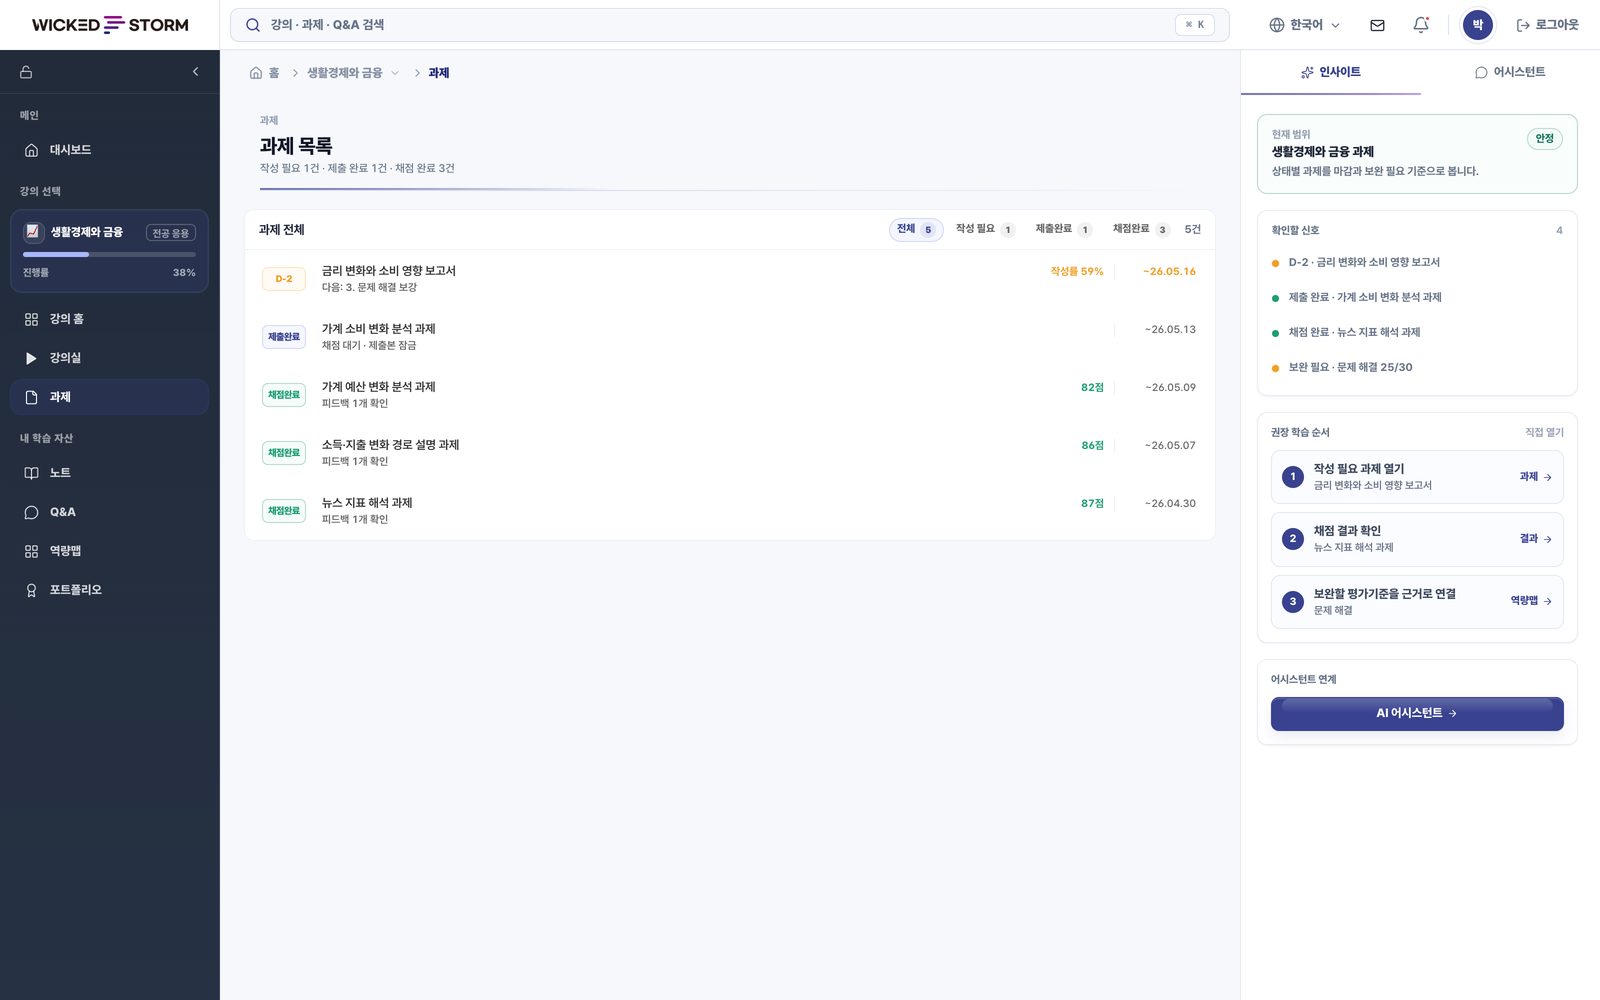Open 노트 in sidebar
The image size is (1600, 1000).
coord(110,473)
